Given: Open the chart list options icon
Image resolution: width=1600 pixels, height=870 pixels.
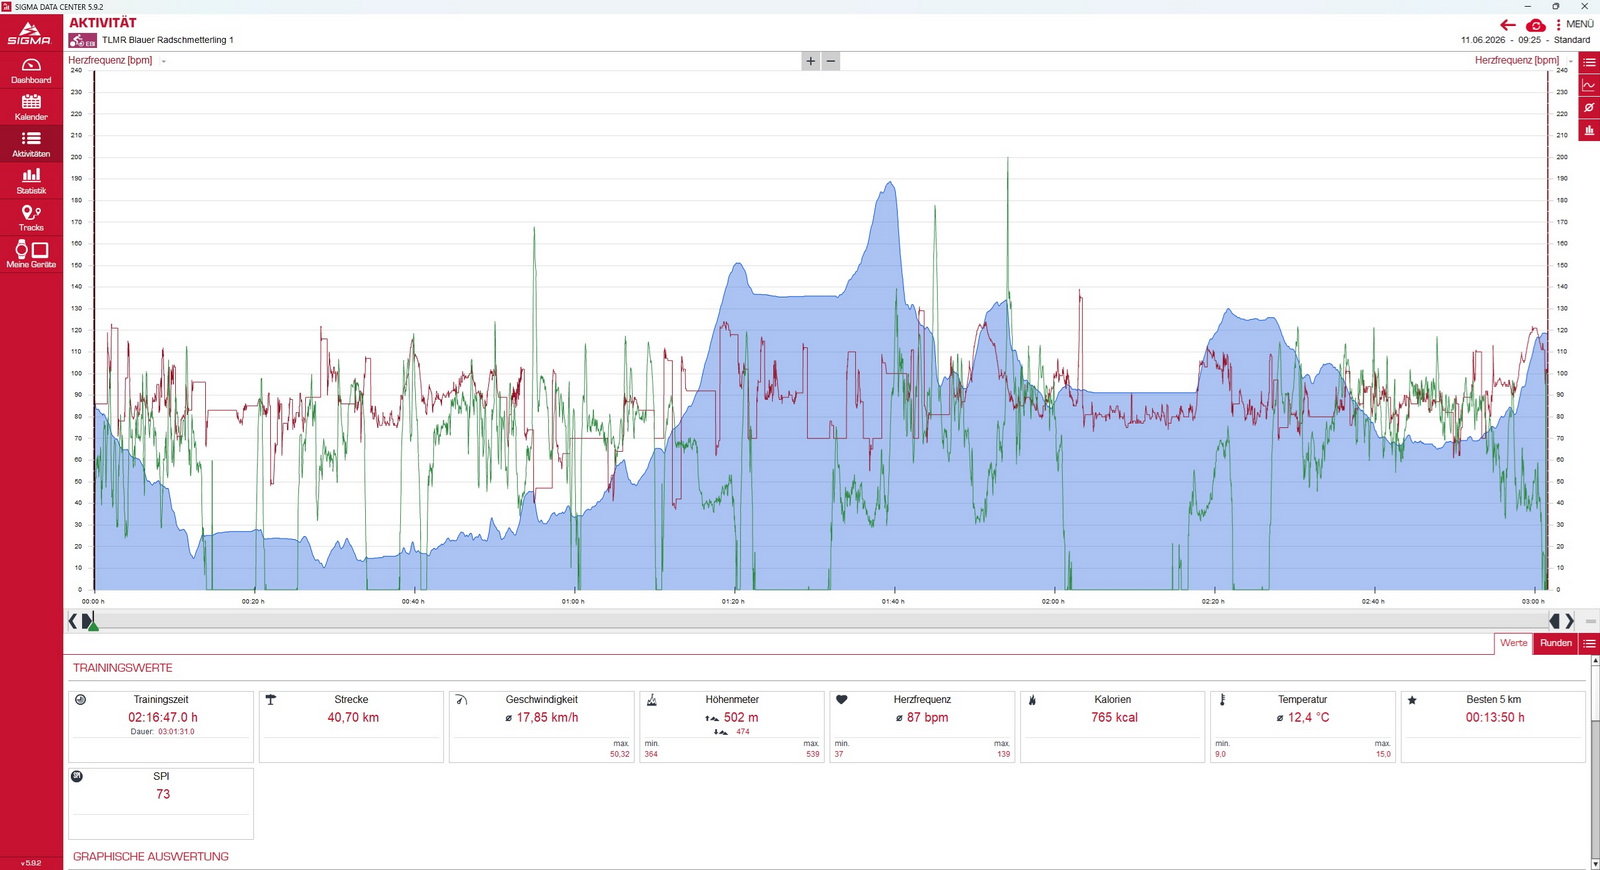Looking at the screenshot, I should coord(1589,62).
